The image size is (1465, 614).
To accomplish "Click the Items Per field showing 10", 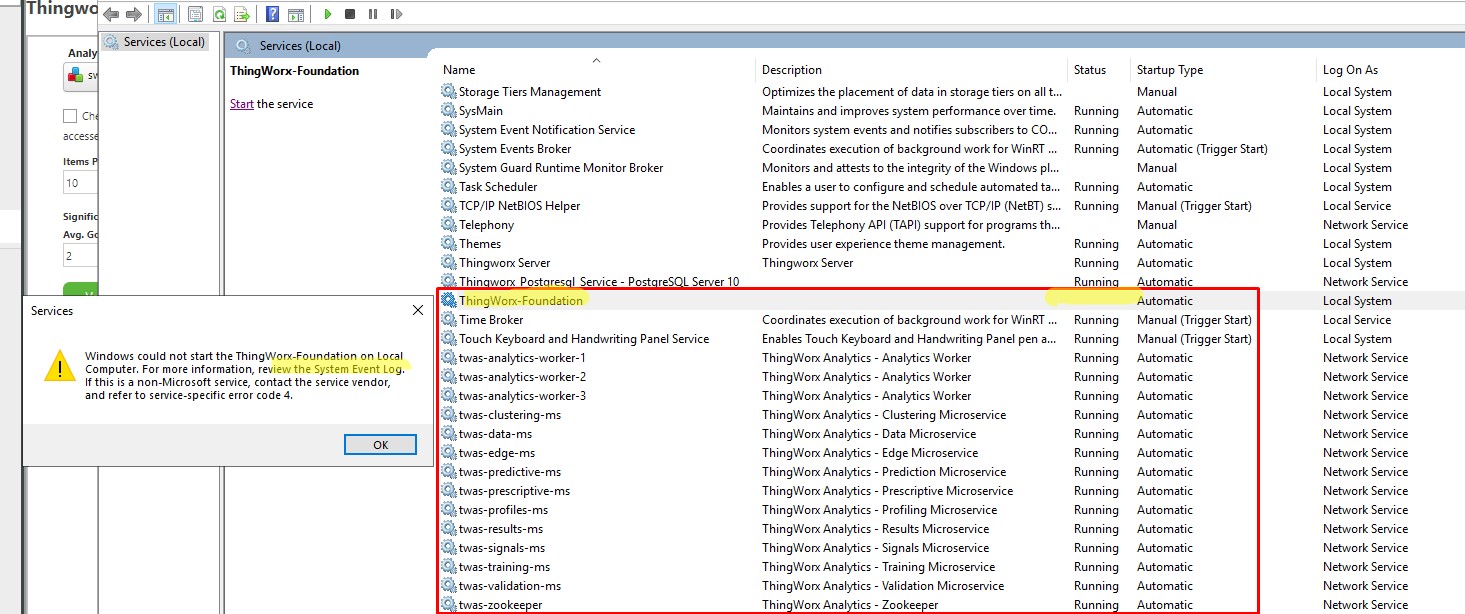I will (x=78, y=181).
